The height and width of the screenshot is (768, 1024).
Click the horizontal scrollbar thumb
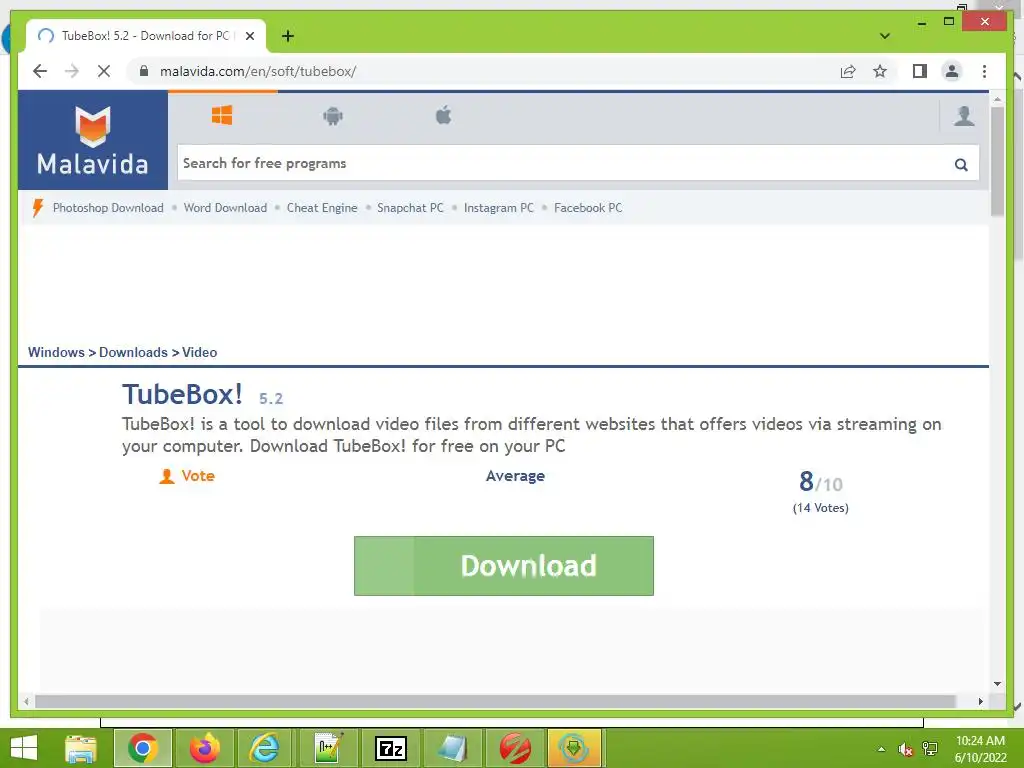[x=495, y=701]
